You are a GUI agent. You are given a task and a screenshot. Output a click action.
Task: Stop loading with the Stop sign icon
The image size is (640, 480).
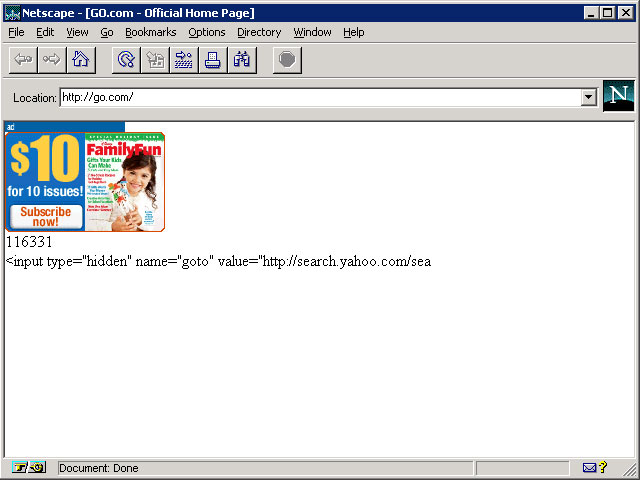[x=287, y=60]
